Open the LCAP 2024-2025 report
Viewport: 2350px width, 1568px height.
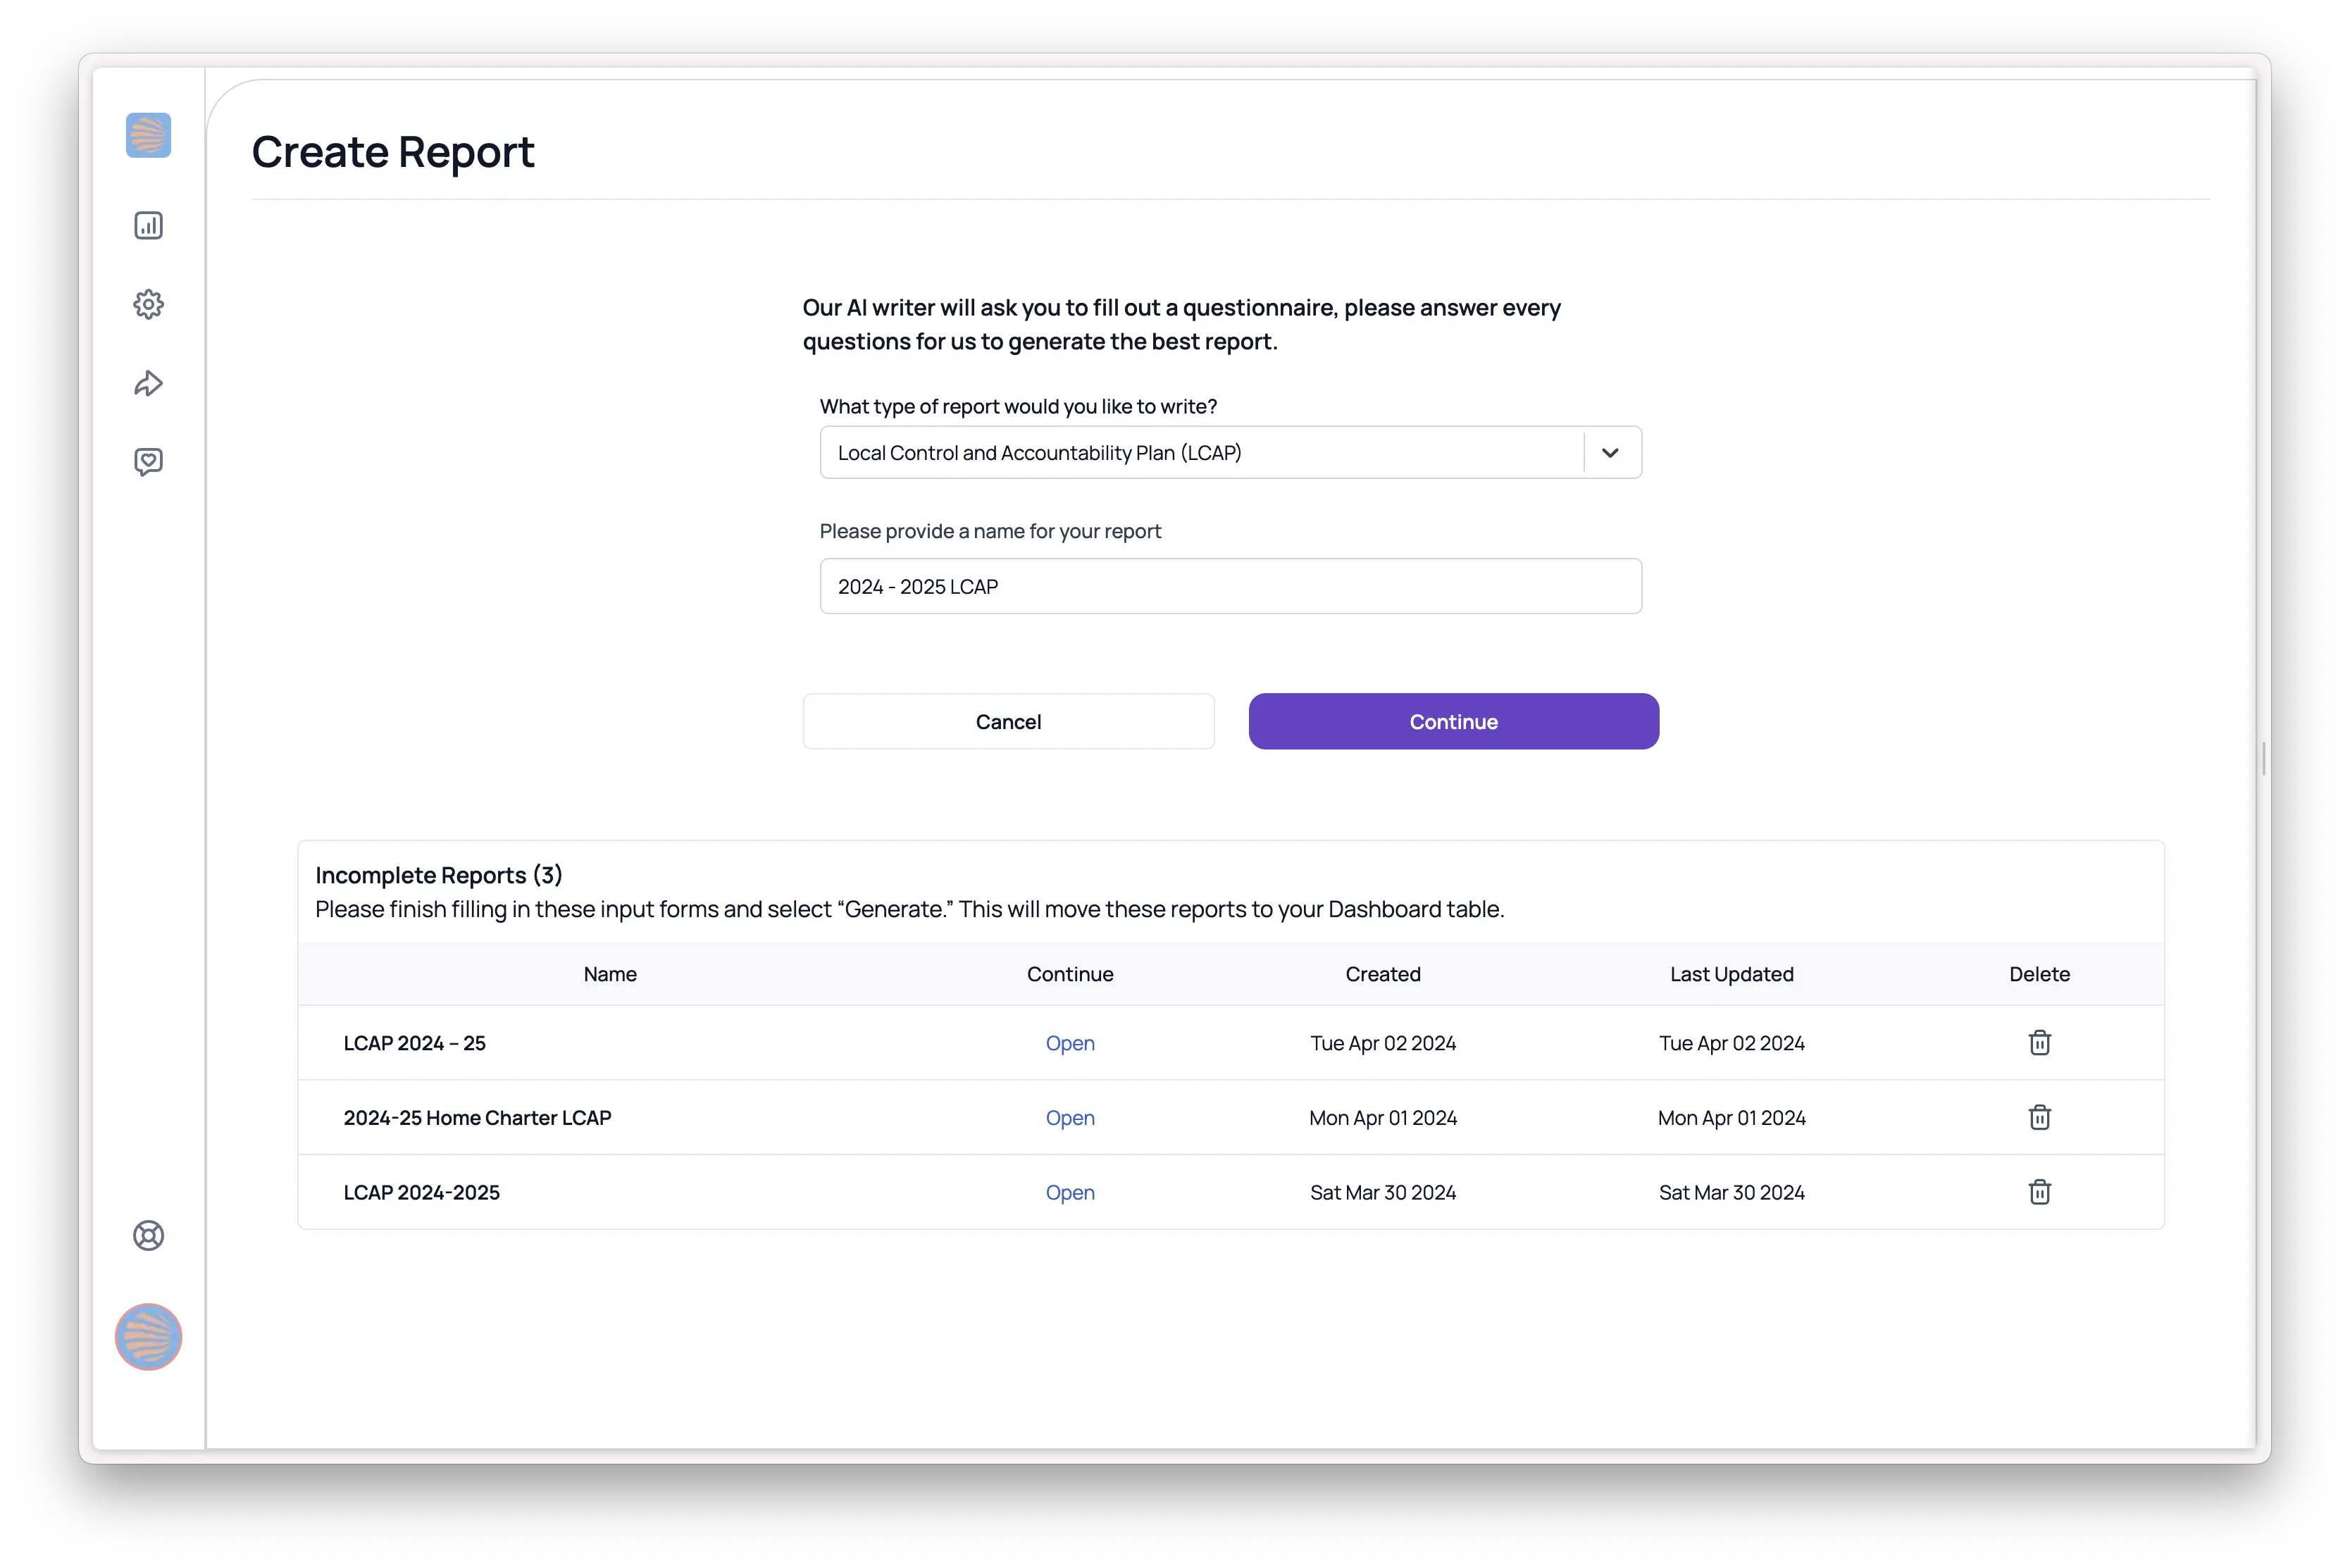pyautogui.click(x=1070, y=1192)
